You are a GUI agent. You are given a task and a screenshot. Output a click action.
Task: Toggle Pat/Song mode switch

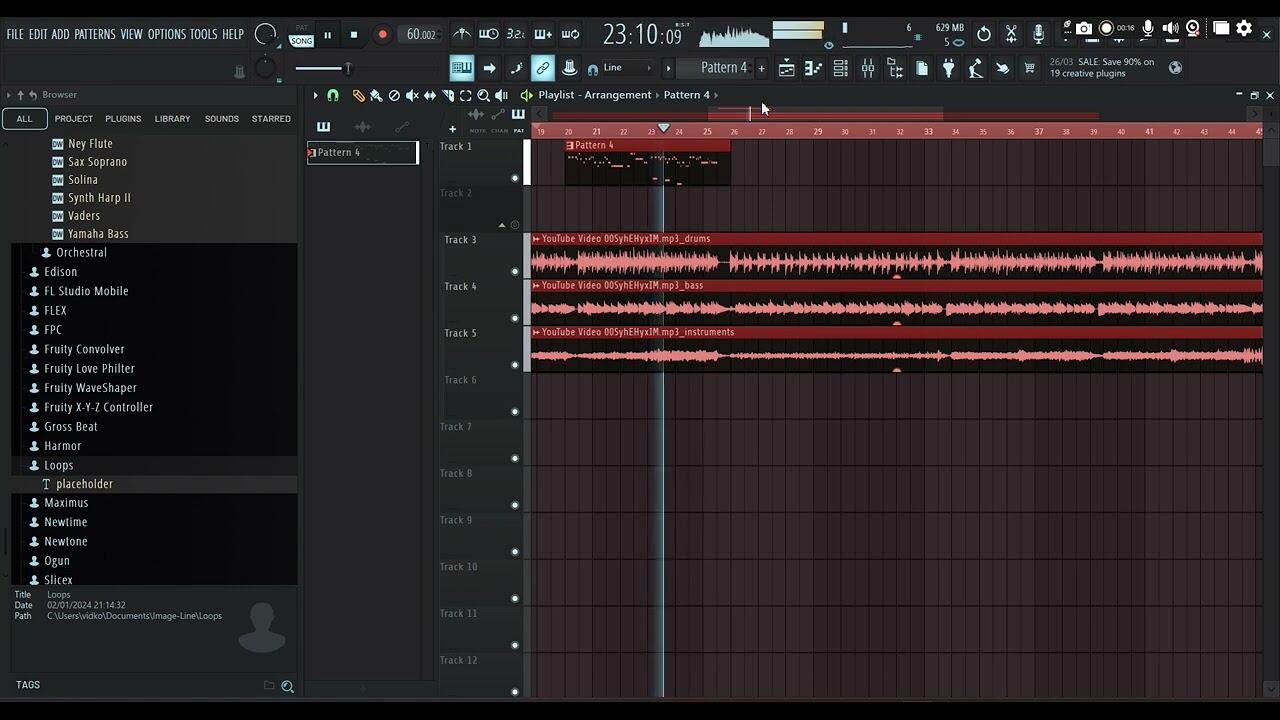pyautogui.click(x=301, y=36)
